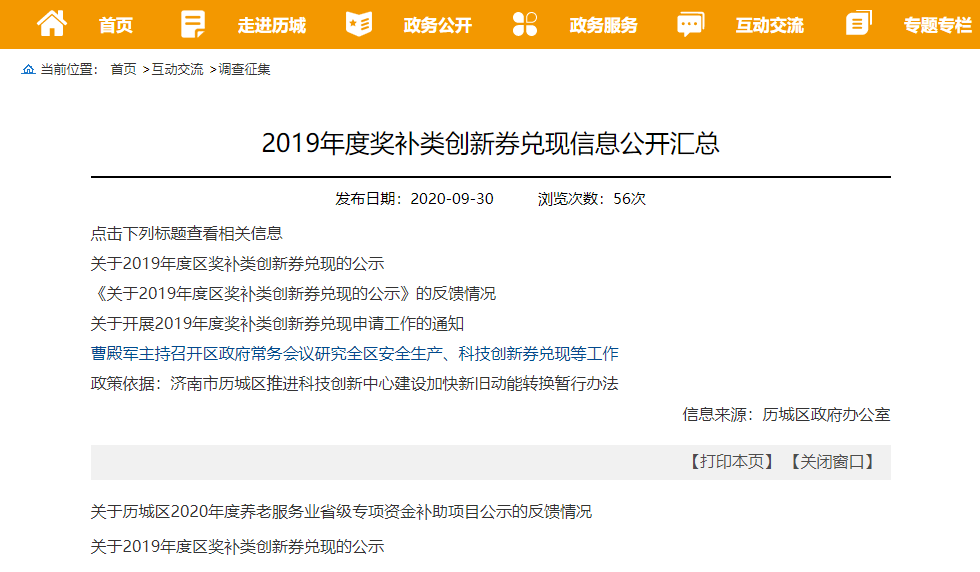
Task: Click the 关闭窗口 button
Action: 832,462
